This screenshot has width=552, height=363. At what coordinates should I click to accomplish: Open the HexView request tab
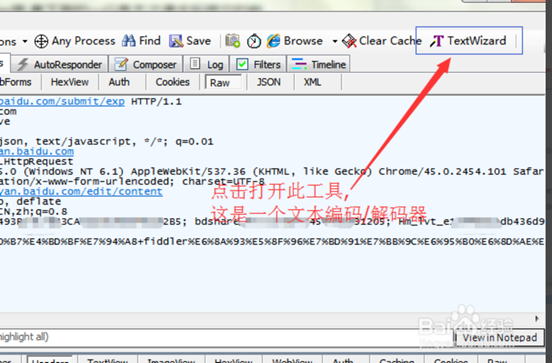pos(70,82)
